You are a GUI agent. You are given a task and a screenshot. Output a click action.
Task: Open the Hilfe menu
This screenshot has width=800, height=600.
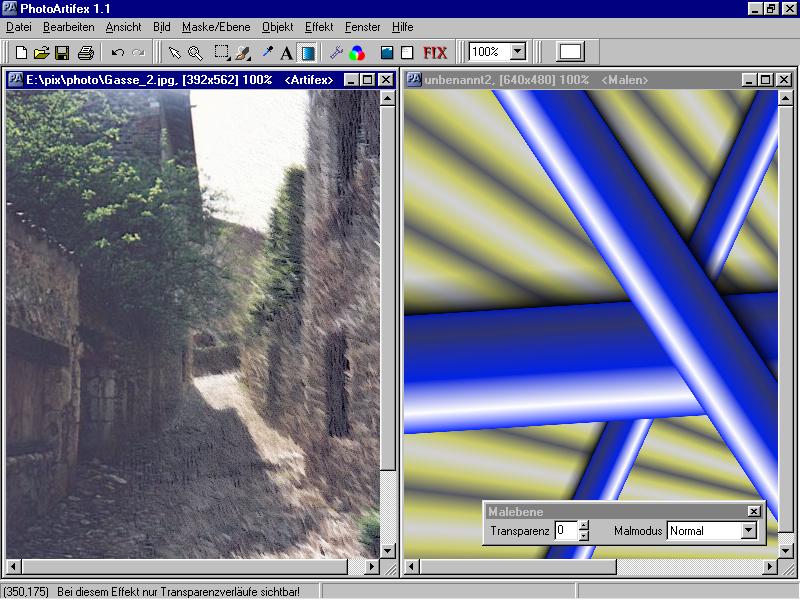pyautogui.click(x=403, y=27)
